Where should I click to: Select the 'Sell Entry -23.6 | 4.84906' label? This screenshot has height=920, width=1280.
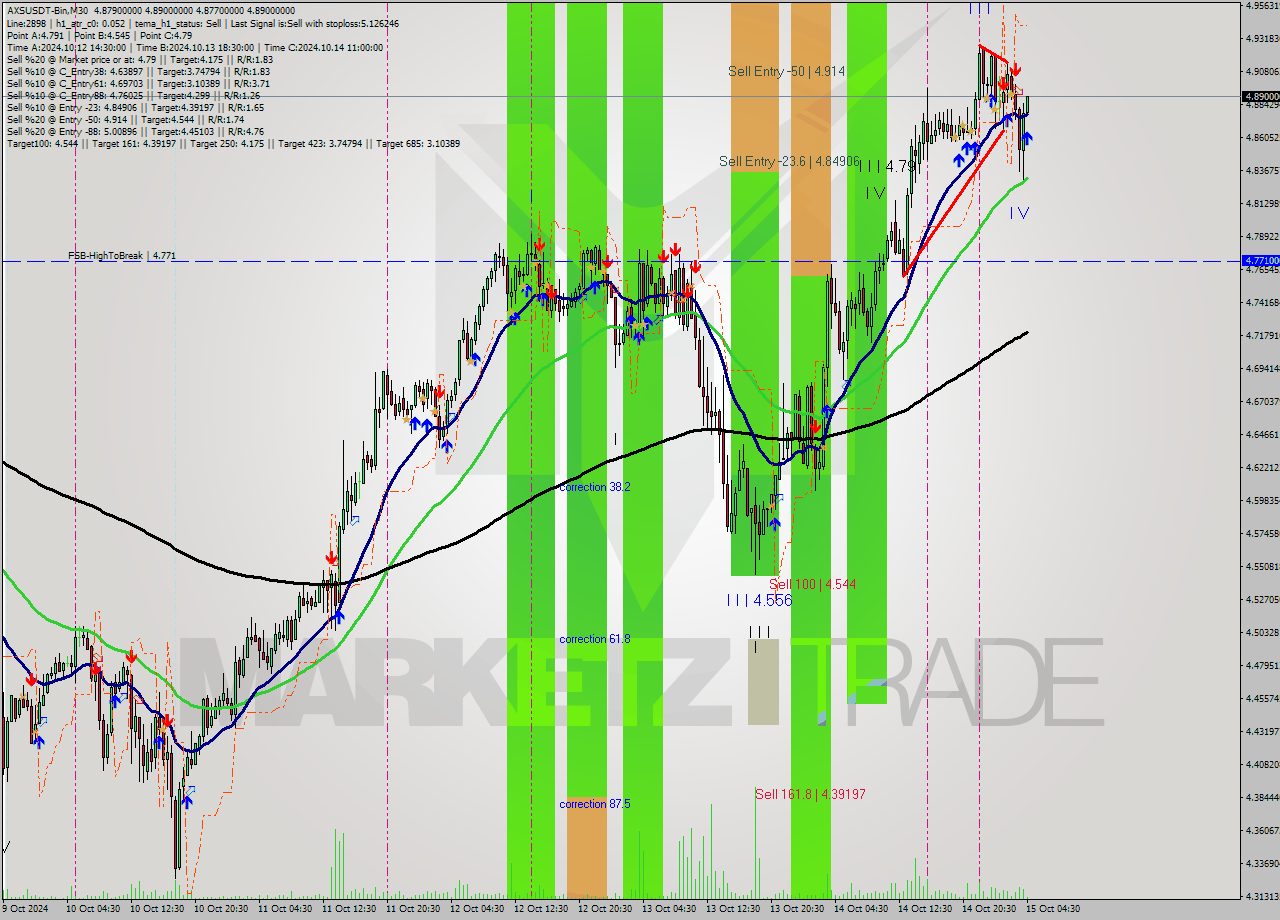coord(789,161)
